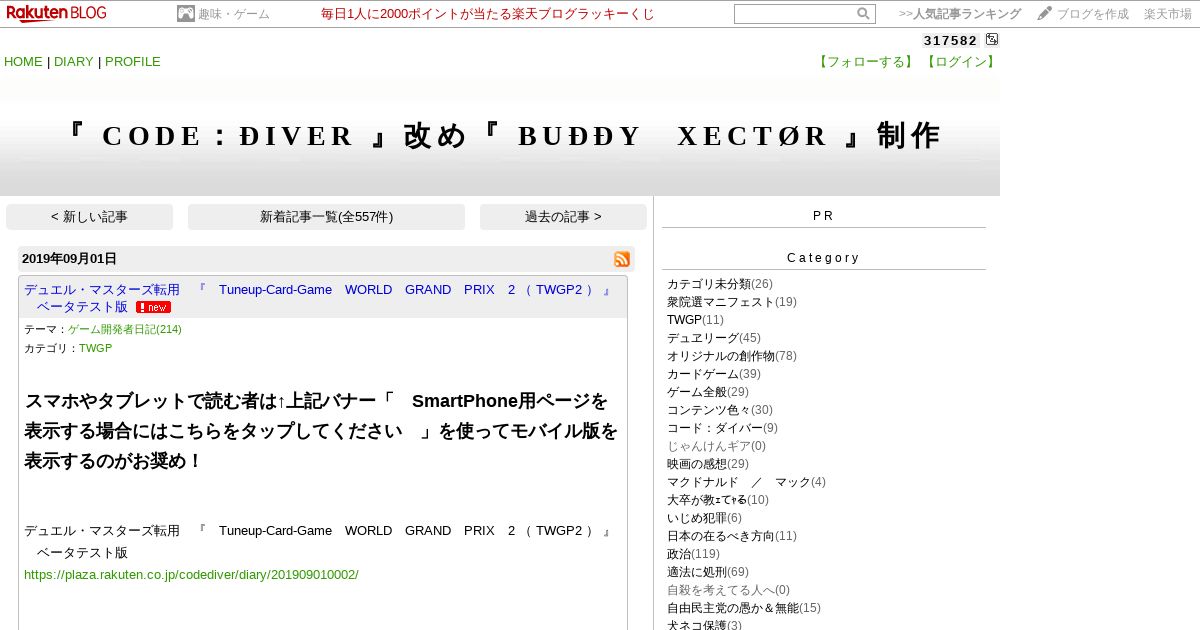Open the lucky kuji 2000 points link

pos(488,14)
